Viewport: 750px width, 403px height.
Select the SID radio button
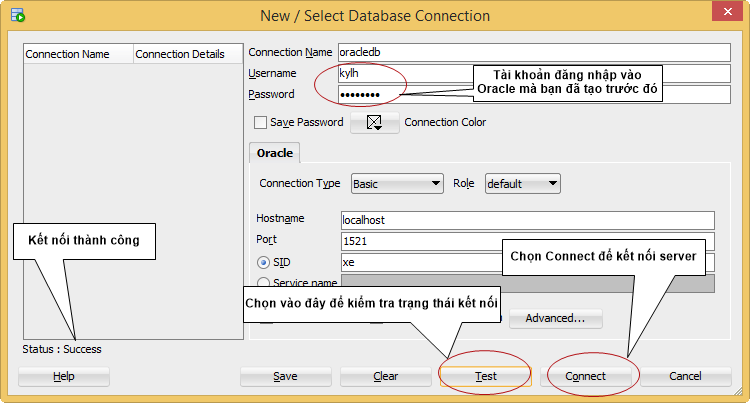263,262
